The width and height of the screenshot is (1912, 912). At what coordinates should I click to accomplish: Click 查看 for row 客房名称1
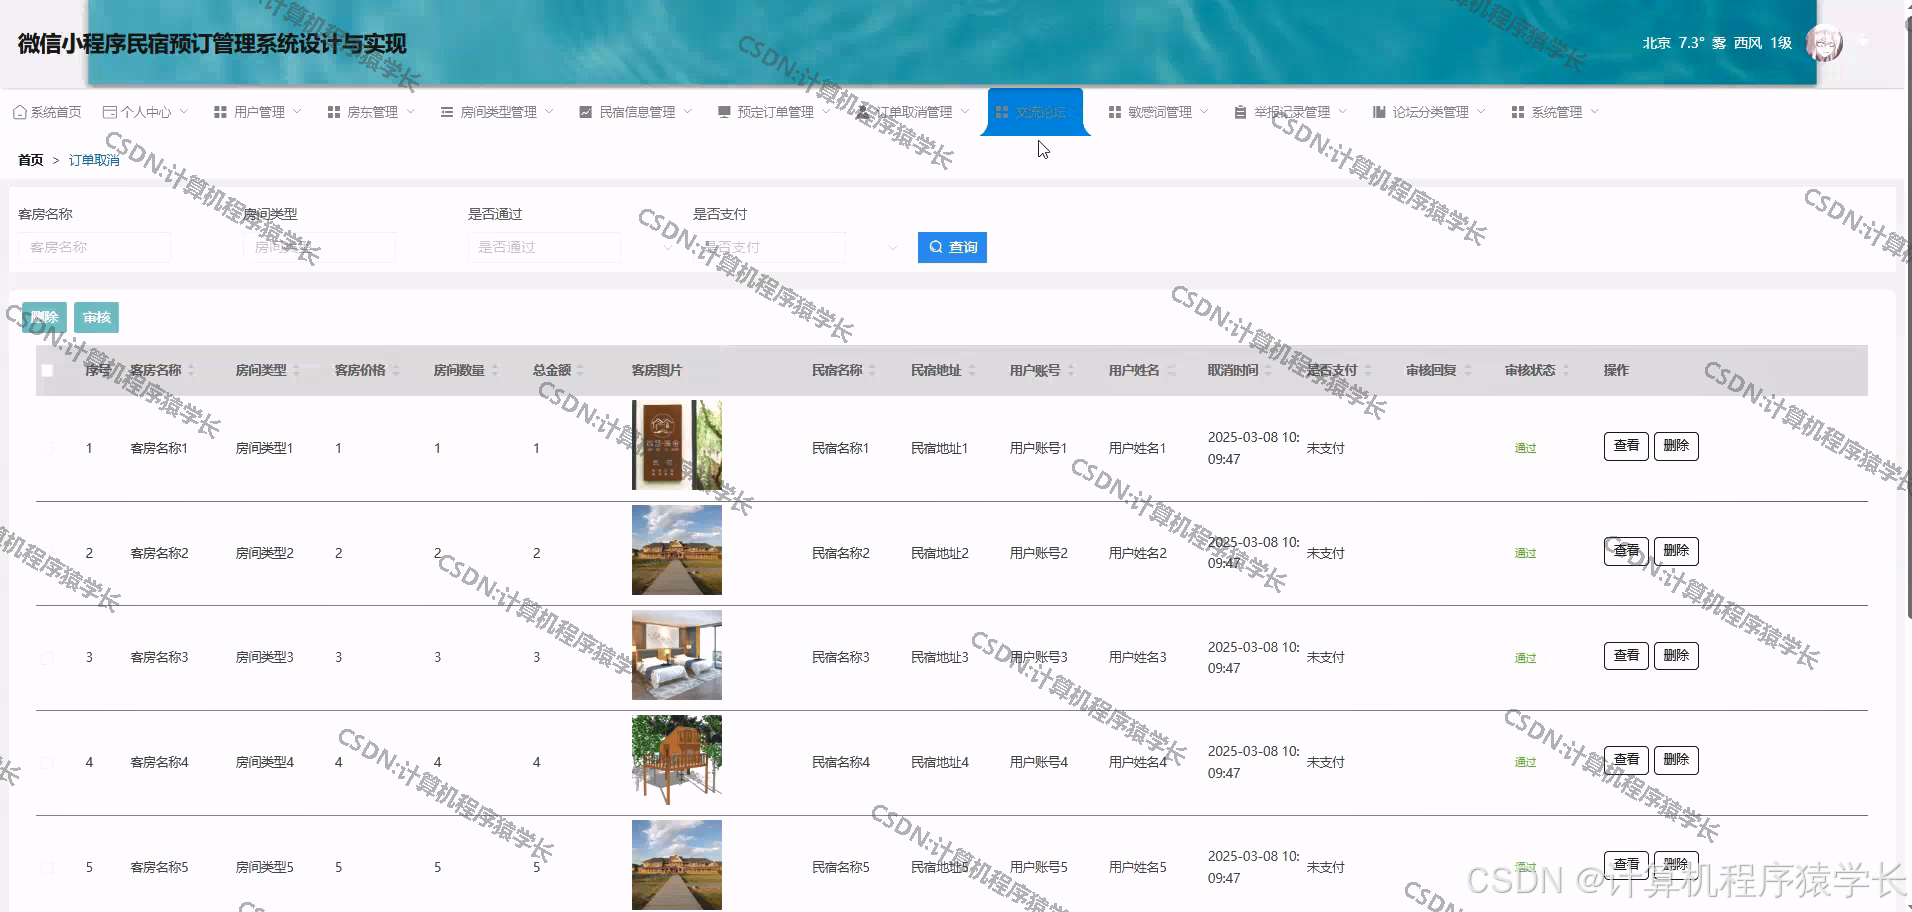pos(1626,446)
